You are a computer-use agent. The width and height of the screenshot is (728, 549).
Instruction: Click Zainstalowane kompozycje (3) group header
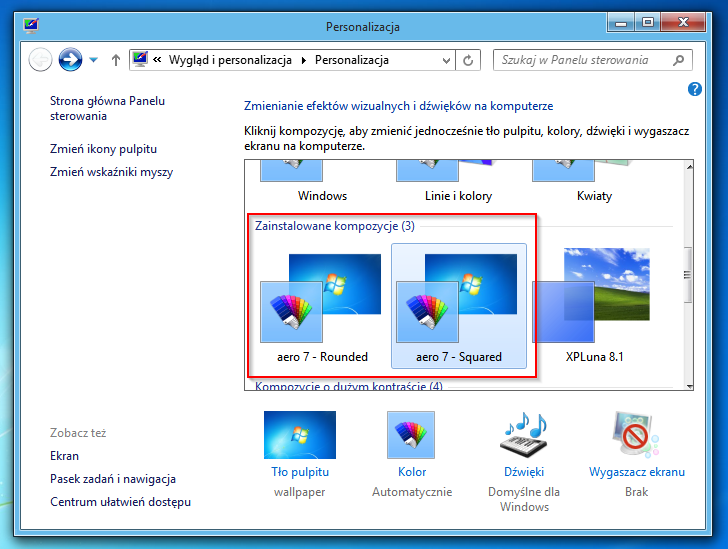(x=335, y=226)
